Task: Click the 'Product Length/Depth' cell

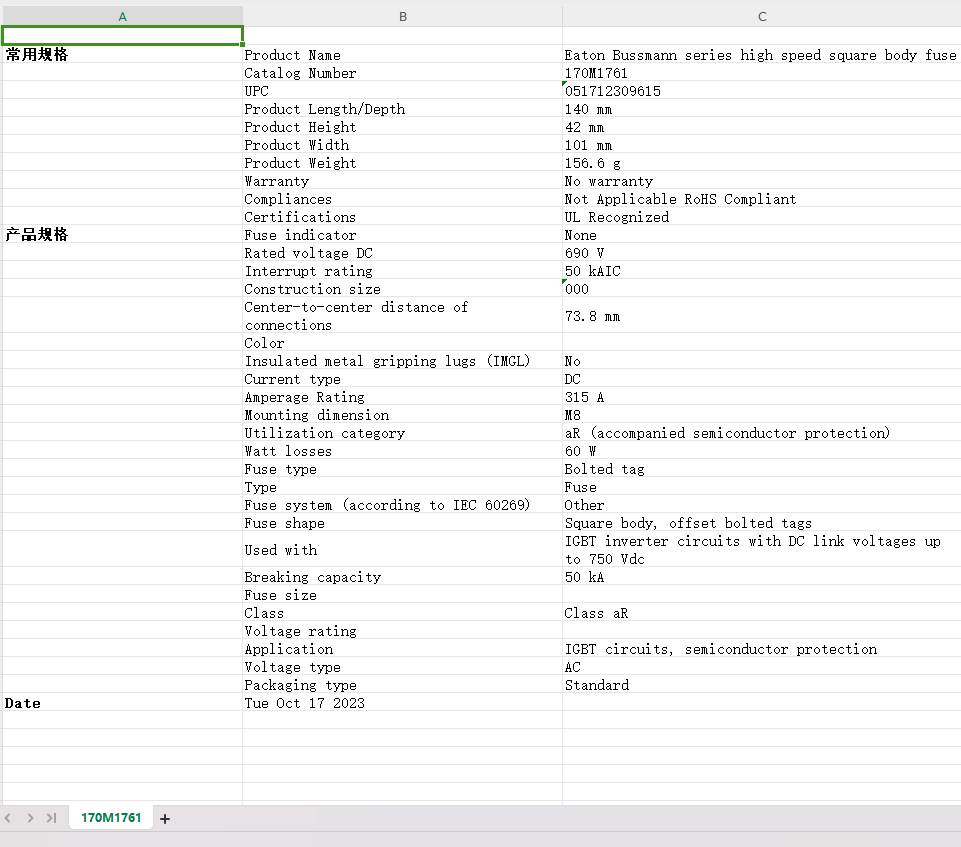Action: (403, 109)
